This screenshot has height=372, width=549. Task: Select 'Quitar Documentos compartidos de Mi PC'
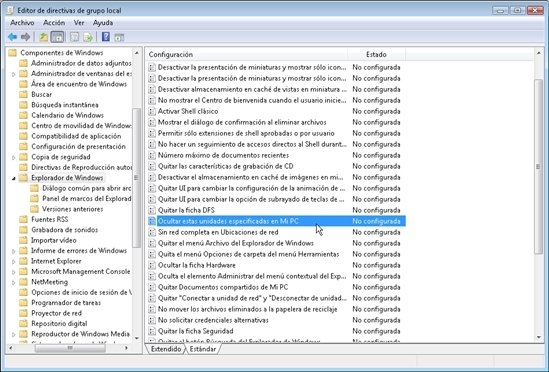[x=223, y=287]
